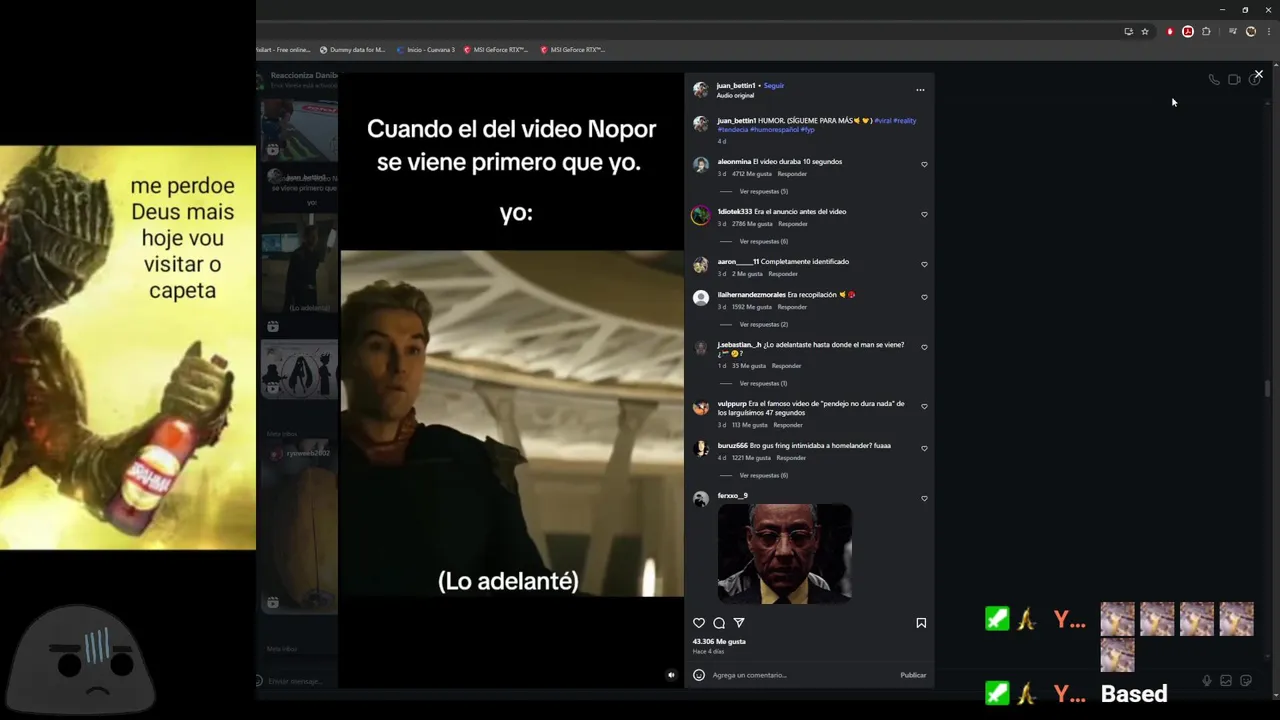Play the Homelander video
The width and height of the screenshot is (1280, 720).
(x=512, y=423)
